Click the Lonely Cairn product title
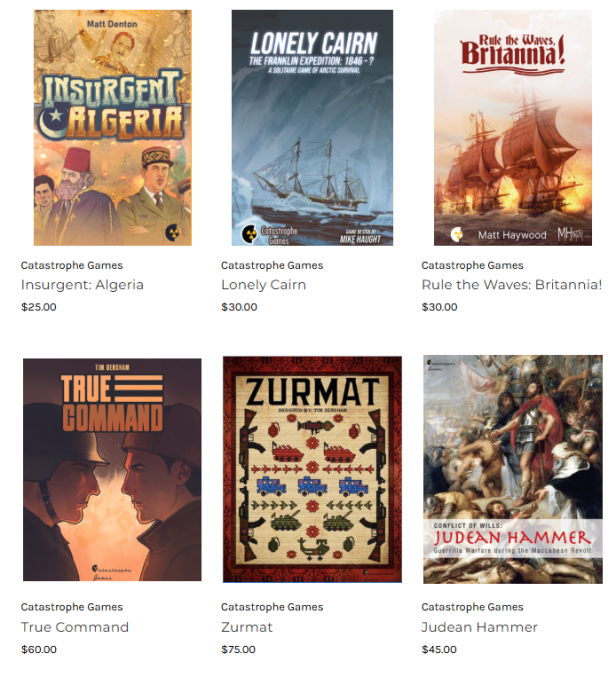This screenshot has height=677, width=616. click(x=264, y=285)
